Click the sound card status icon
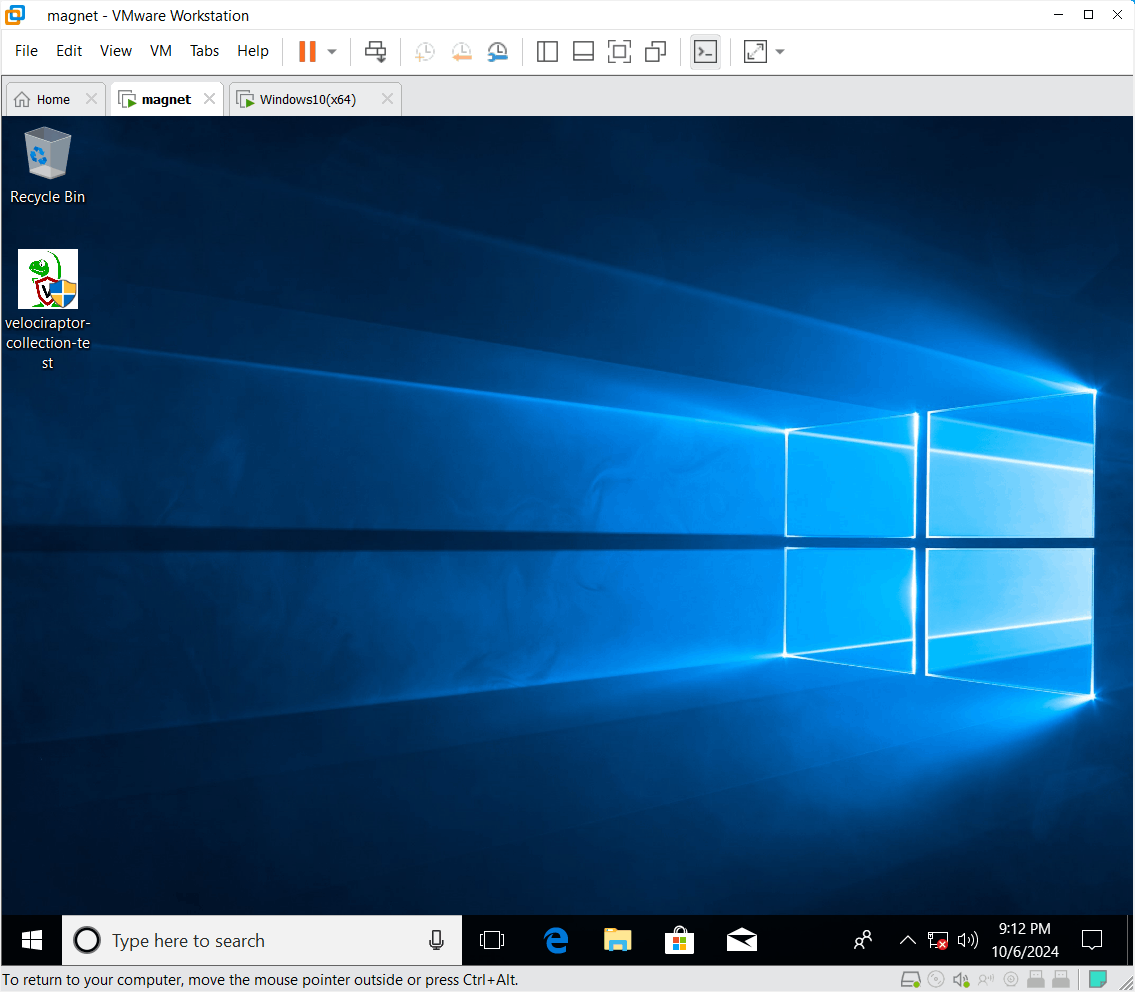 tap(961, 980)
